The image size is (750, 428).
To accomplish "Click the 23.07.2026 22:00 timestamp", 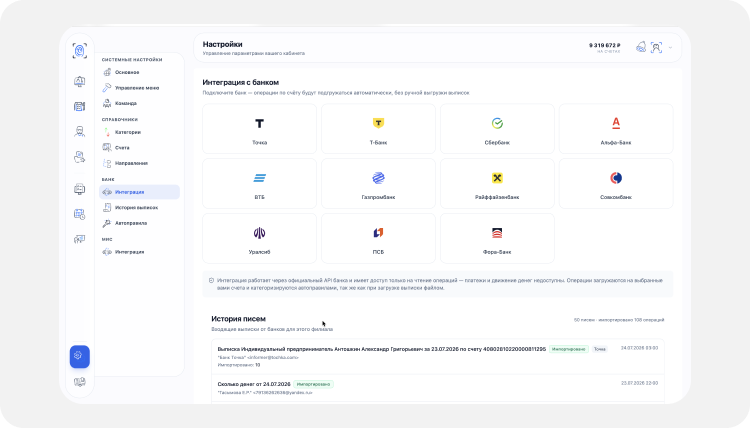I will (x=639, y=383).
